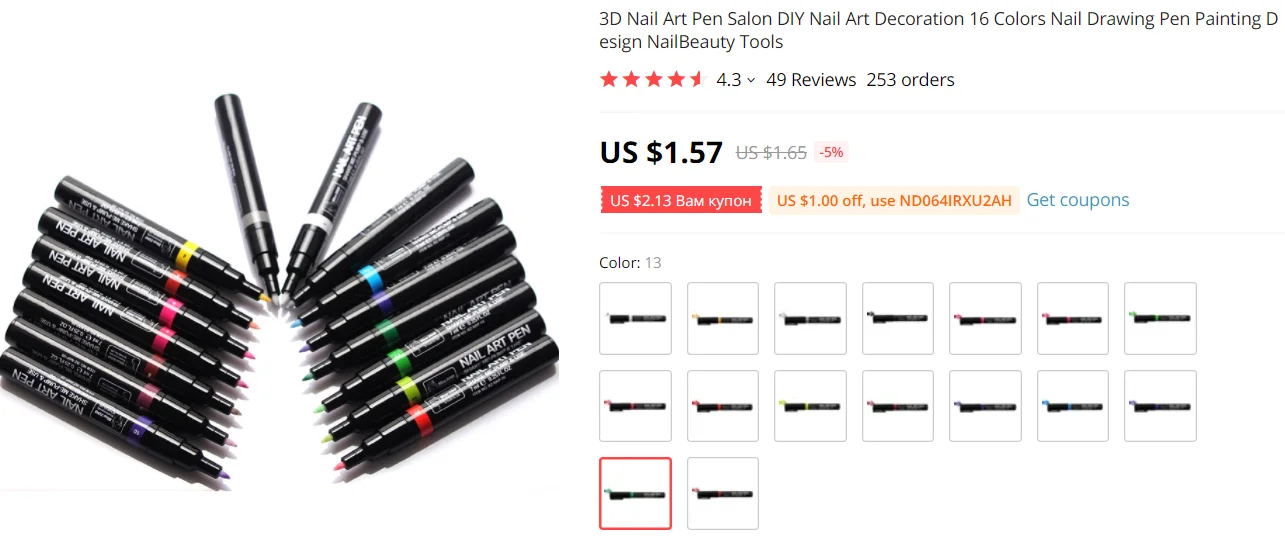Select the orange-yellow pen color option

[x=723, y=318]
